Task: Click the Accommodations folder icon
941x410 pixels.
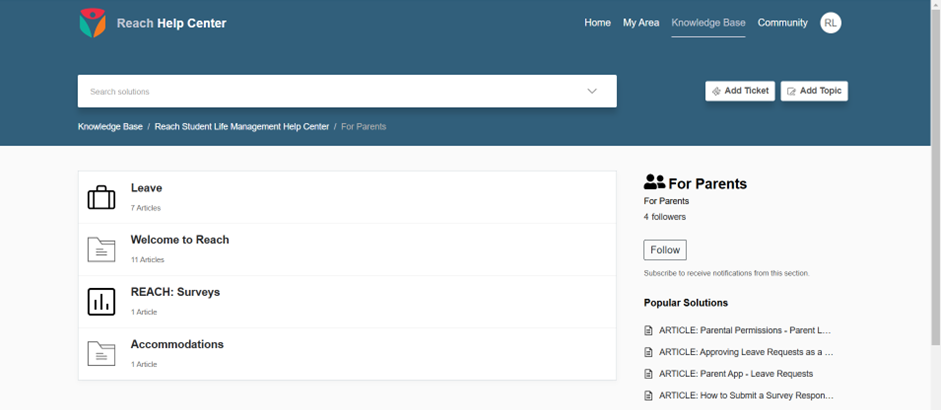Action: 101,354
